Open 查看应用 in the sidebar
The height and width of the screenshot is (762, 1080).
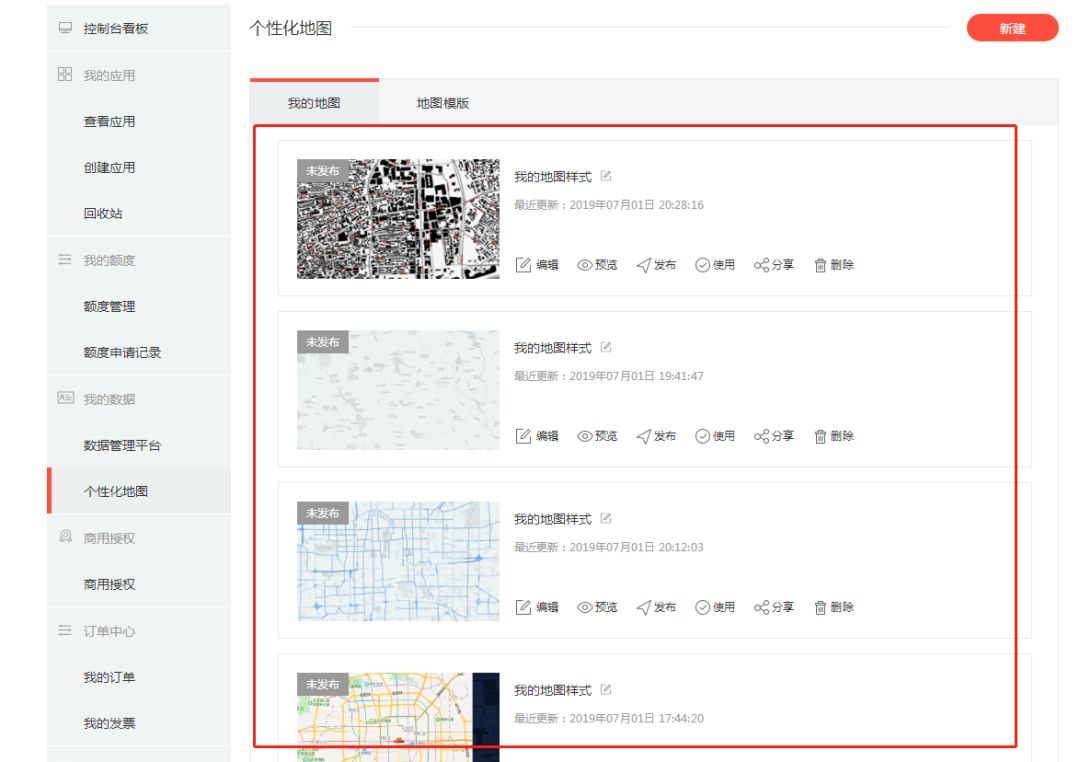click(x=109, y=121)
